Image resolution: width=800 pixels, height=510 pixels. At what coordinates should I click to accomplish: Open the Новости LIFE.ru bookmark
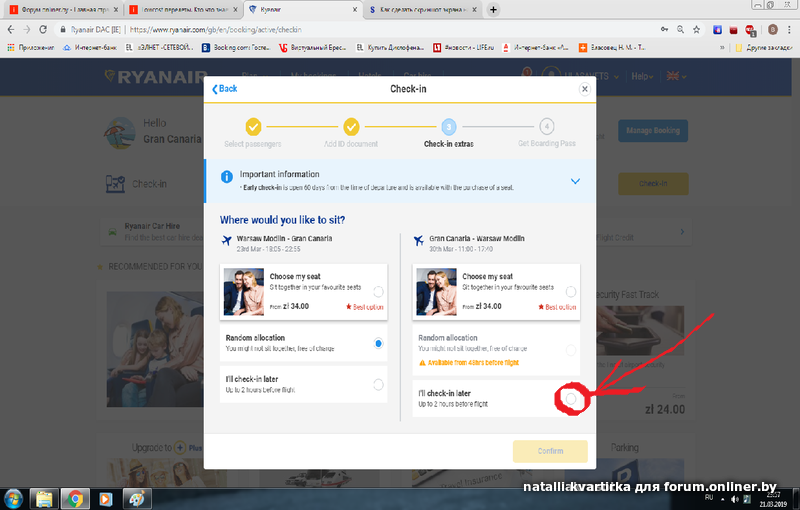tap(463, 47)
